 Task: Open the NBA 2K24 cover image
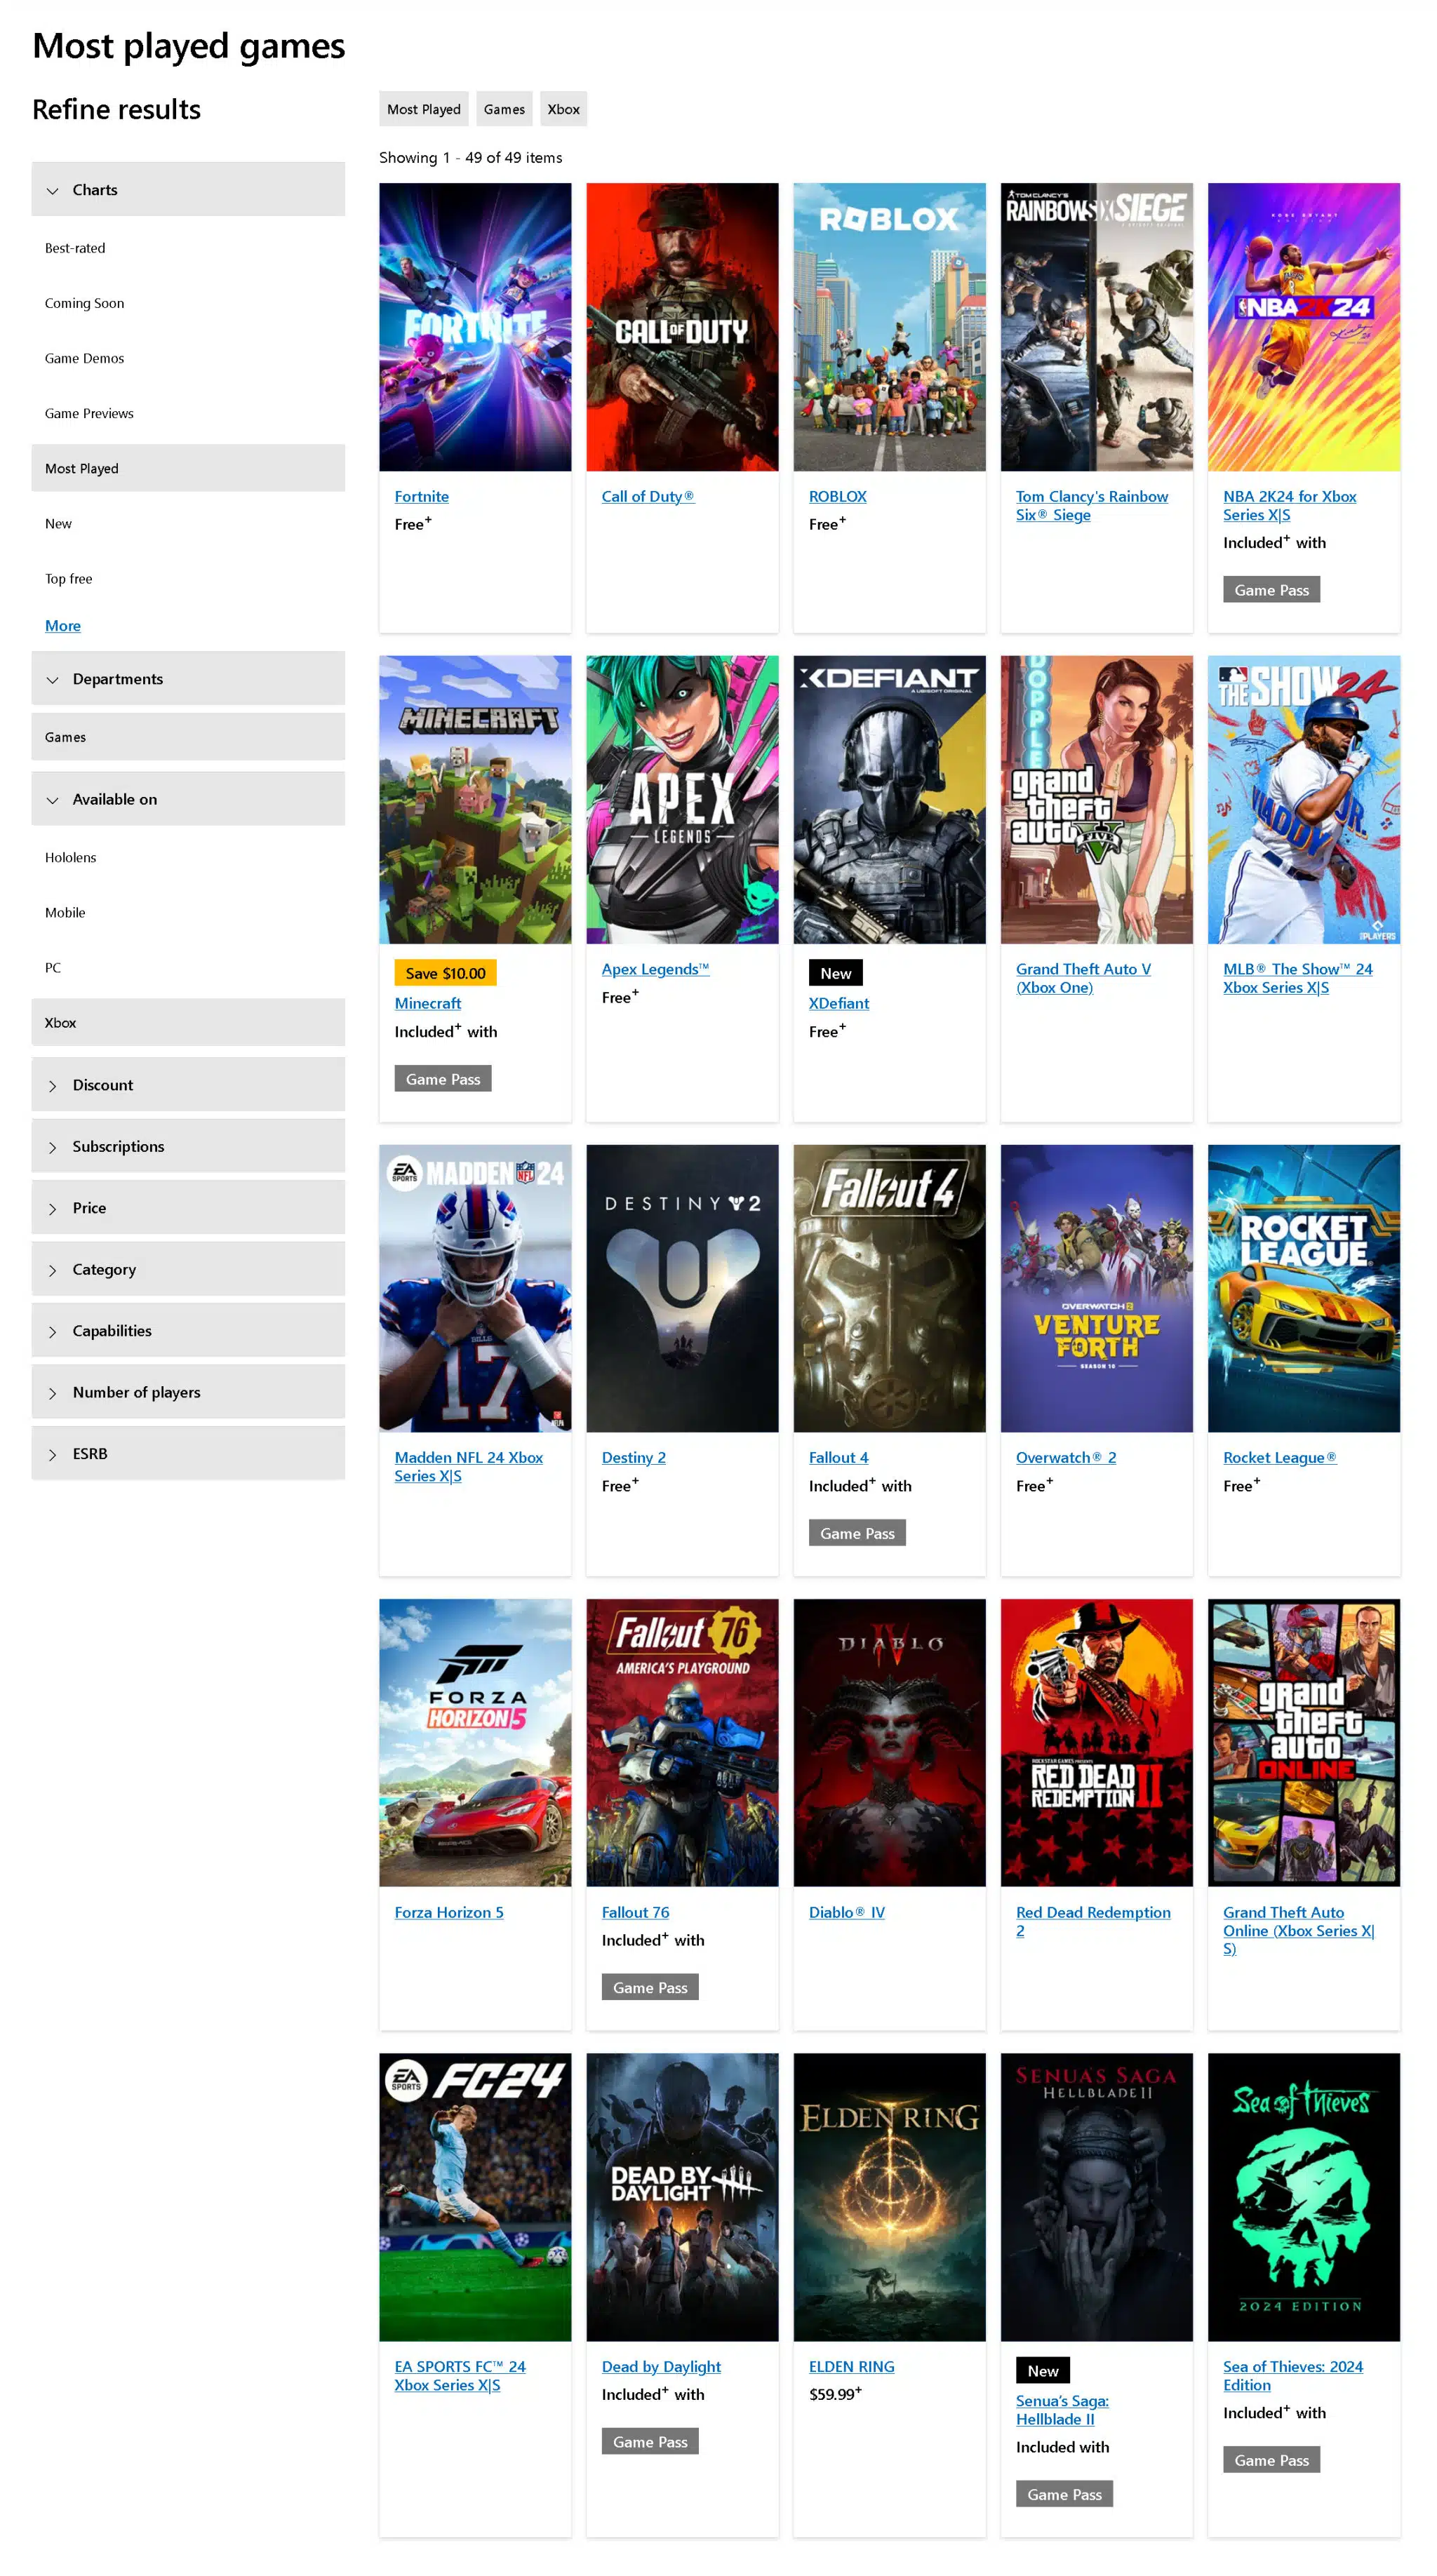click(1304, 327)
